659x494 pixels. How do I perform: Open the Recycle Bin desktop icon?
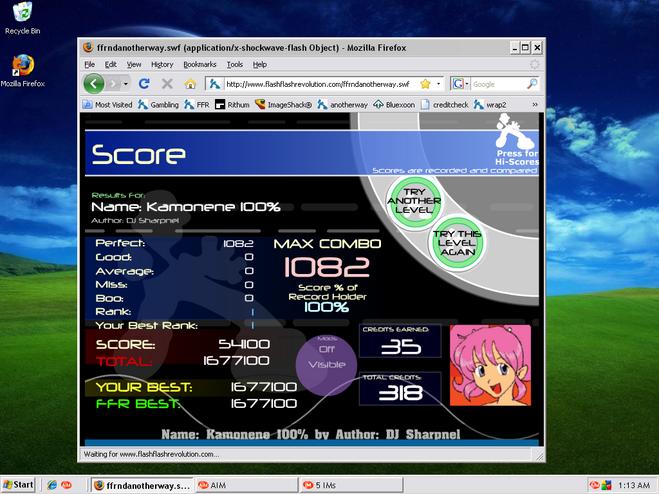pyautogui.click(x=22, y=18)
